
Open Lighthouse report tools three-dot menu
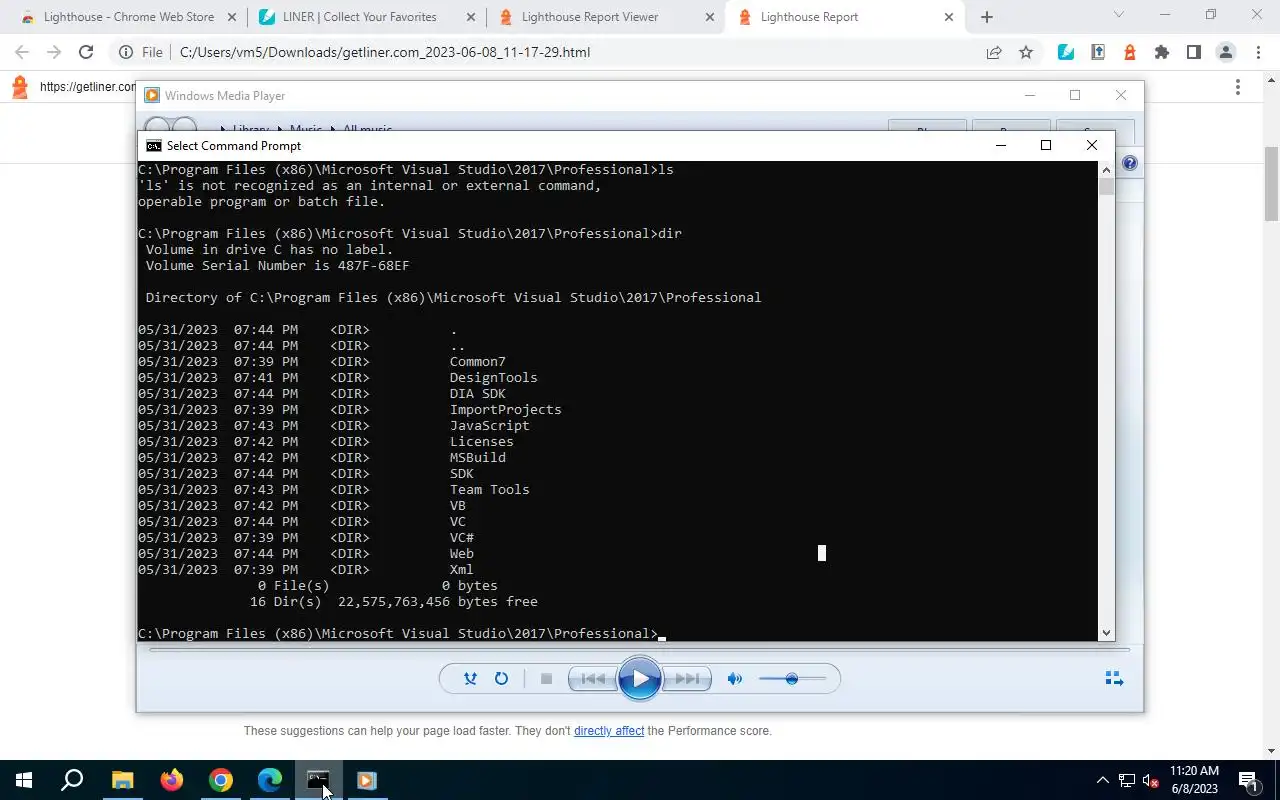[x=1238, y=87]
